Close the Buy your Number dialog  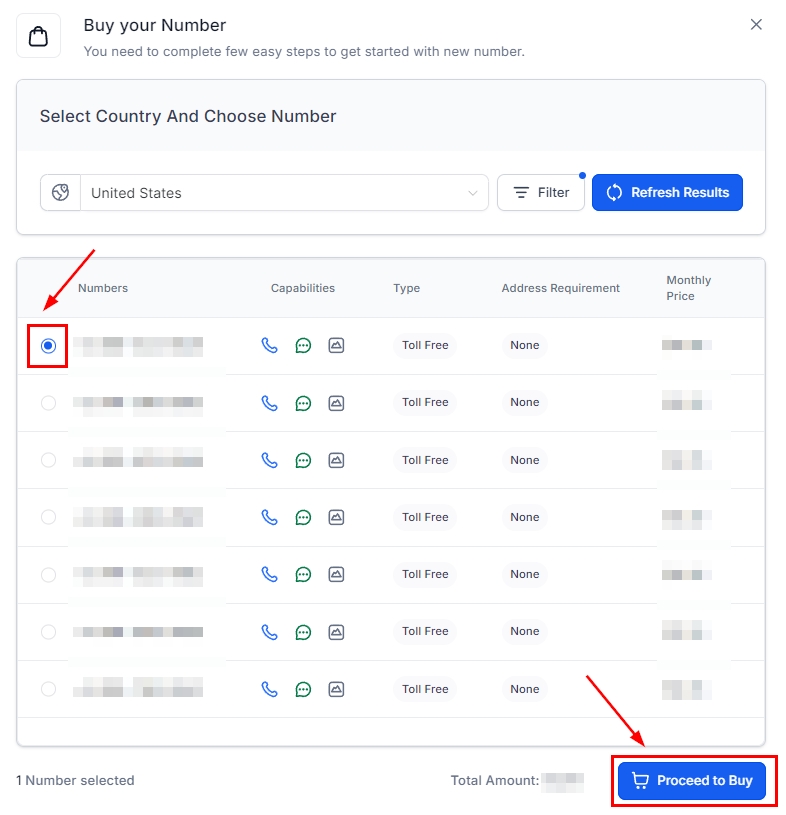point(756,24)
